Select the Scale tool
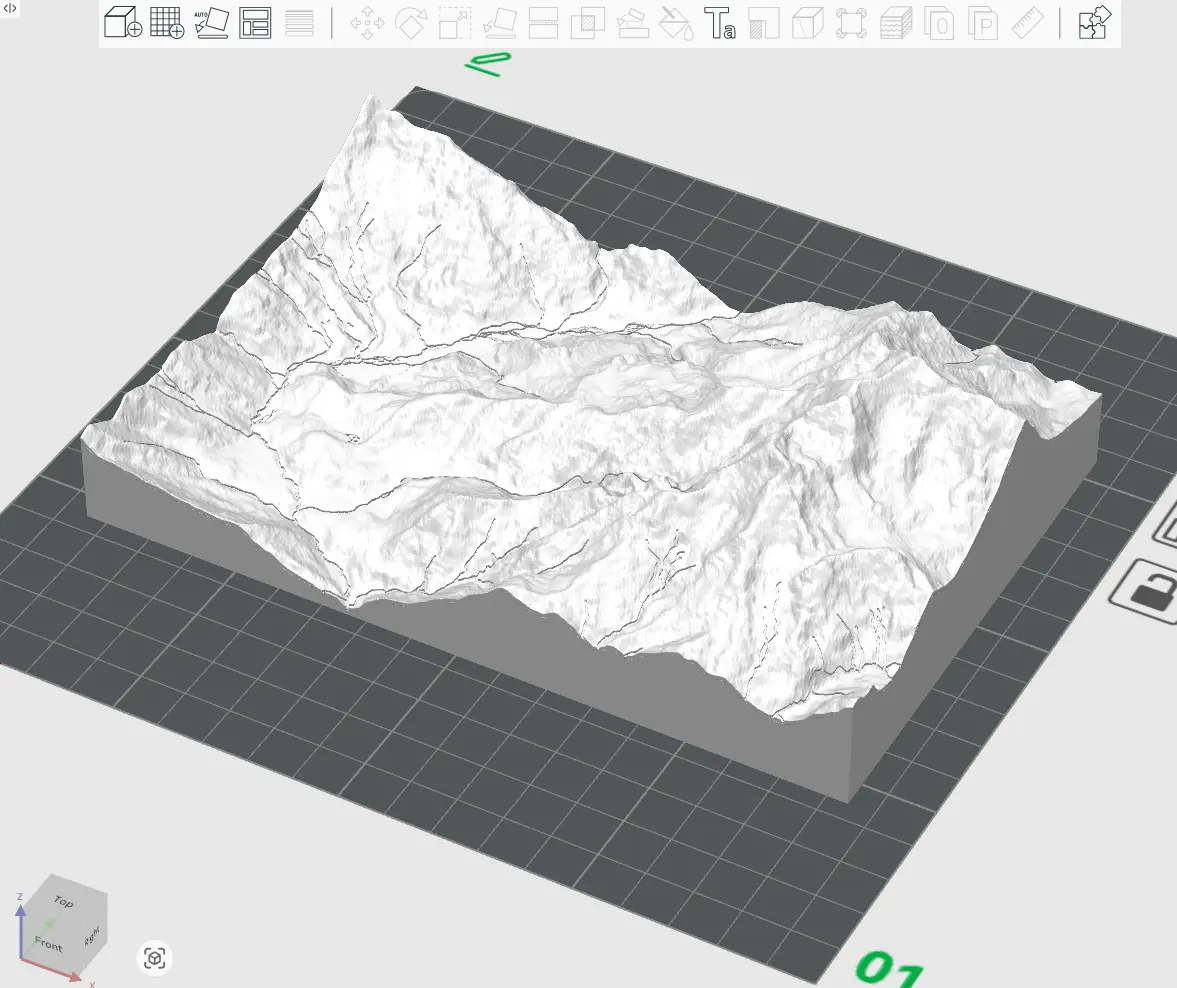 [455, 23]
